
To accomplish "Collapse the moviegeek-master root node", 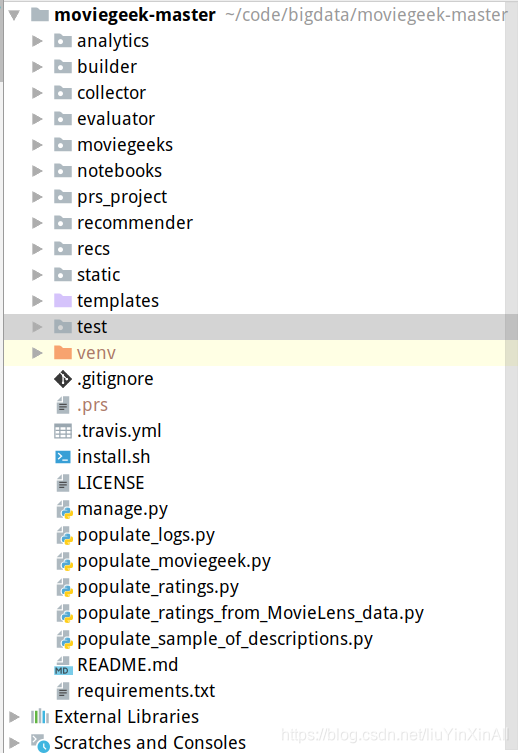I will 14,15.
